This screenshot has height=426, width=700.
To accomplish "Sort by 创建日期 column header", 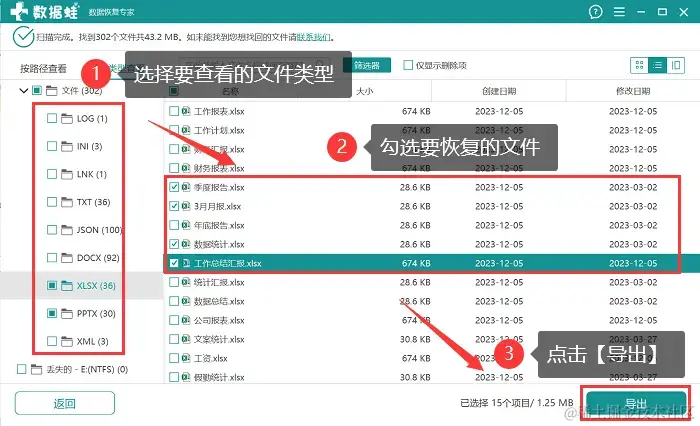I will [x=499, y=91].
